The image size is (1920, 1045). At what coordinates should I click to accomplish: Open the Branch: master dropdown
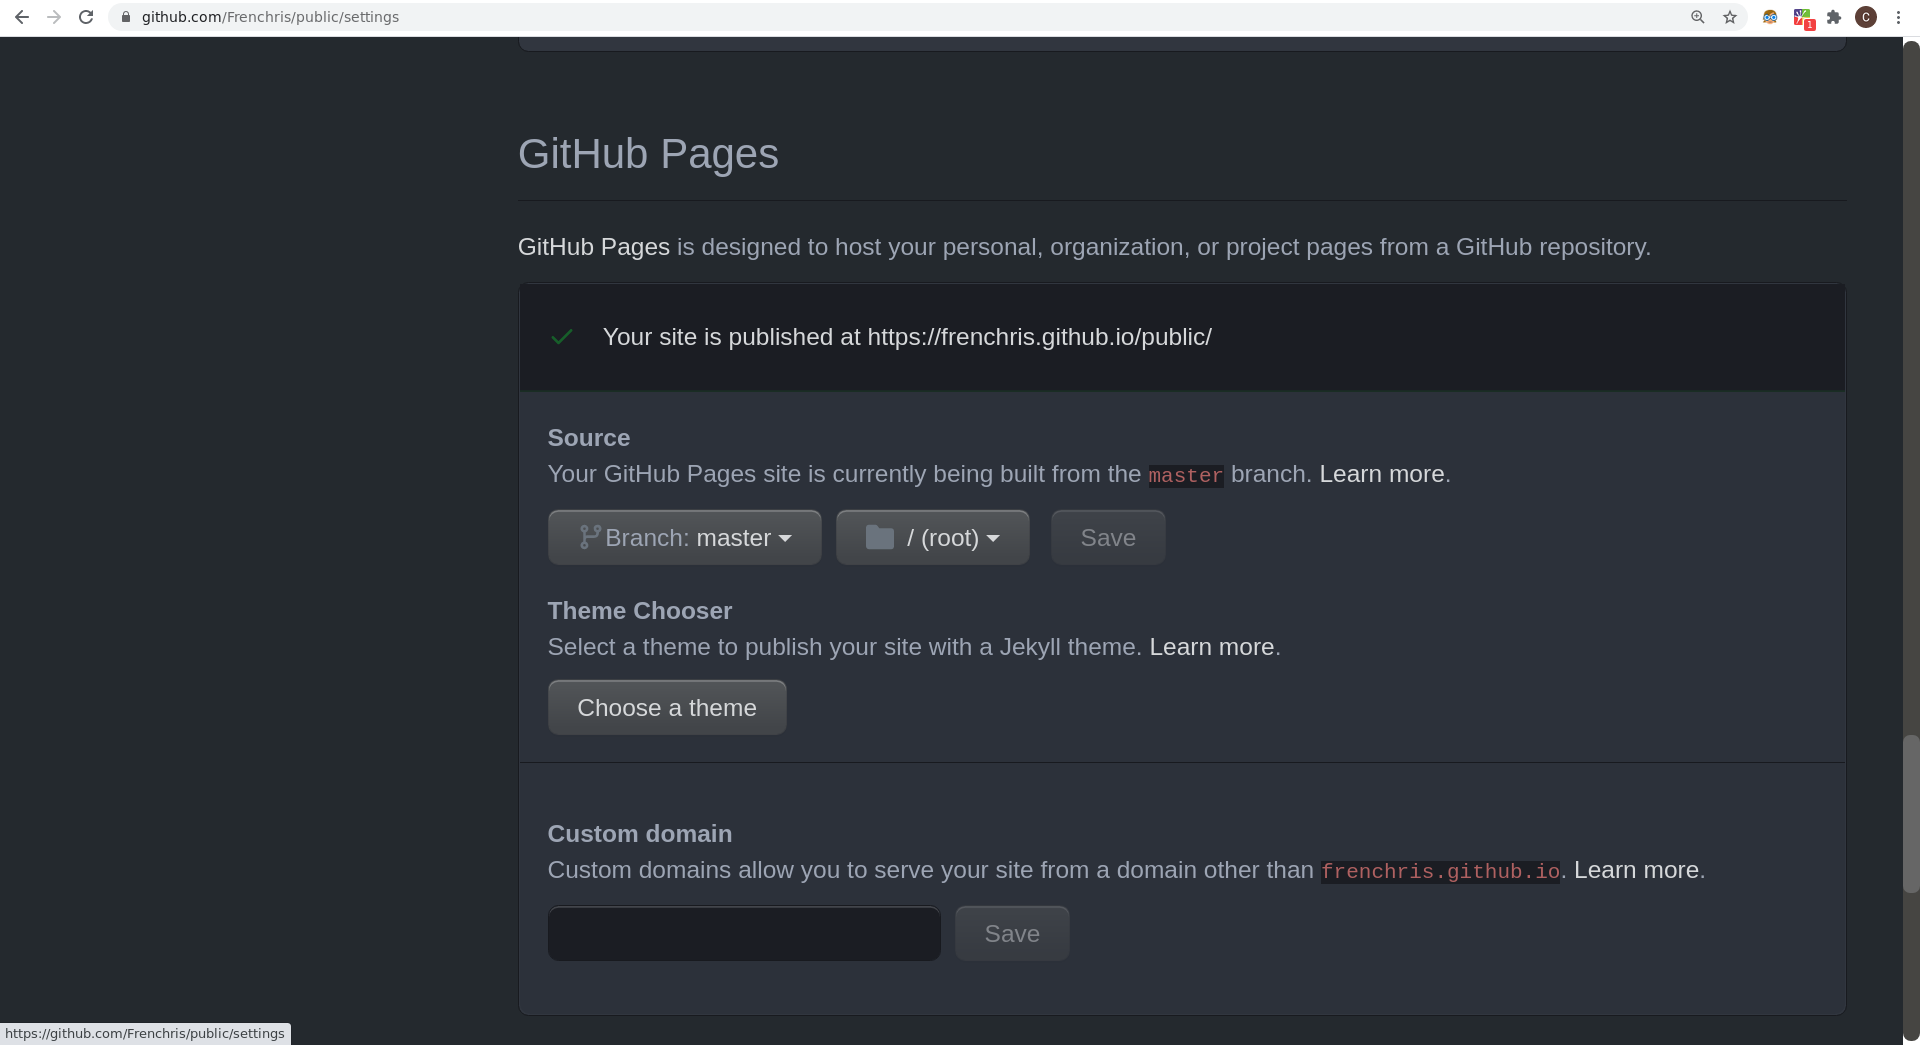pos(685,538)
